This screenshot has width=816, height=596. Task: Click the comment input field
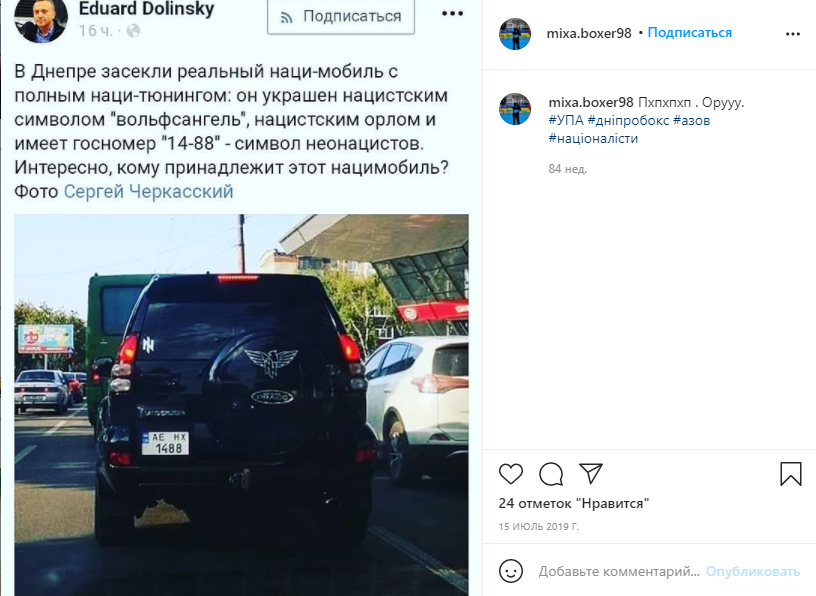click(x=619, y=572)
